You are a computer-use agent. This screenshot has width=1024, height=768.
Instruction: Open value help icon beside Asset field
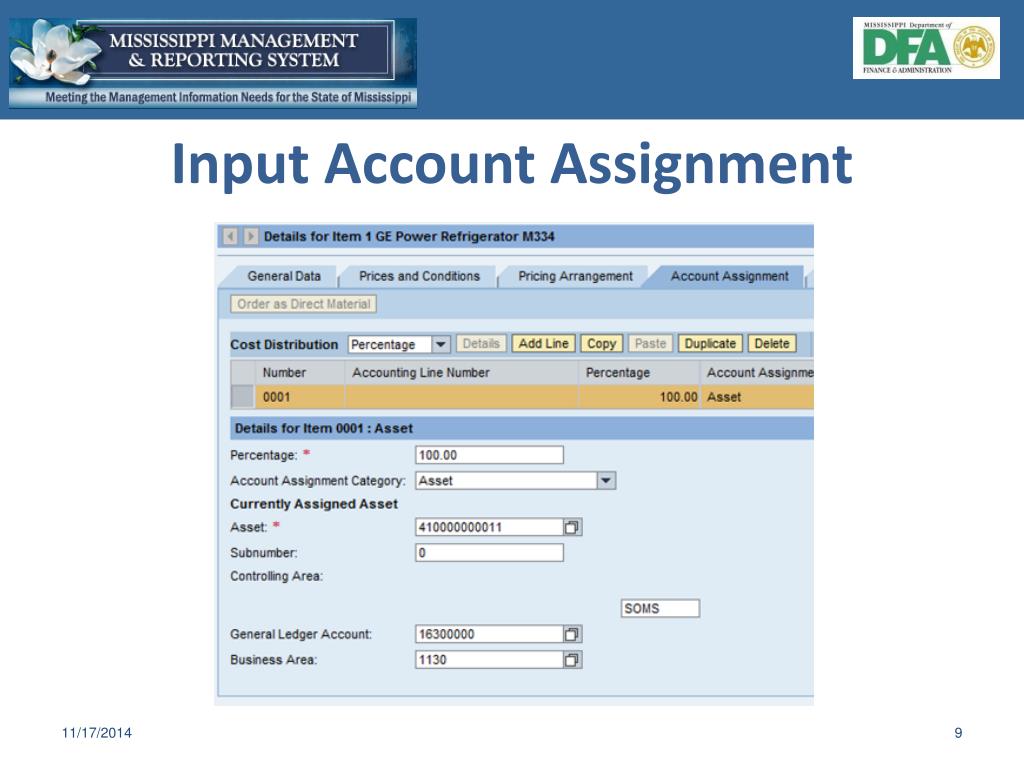coord(572,527)
